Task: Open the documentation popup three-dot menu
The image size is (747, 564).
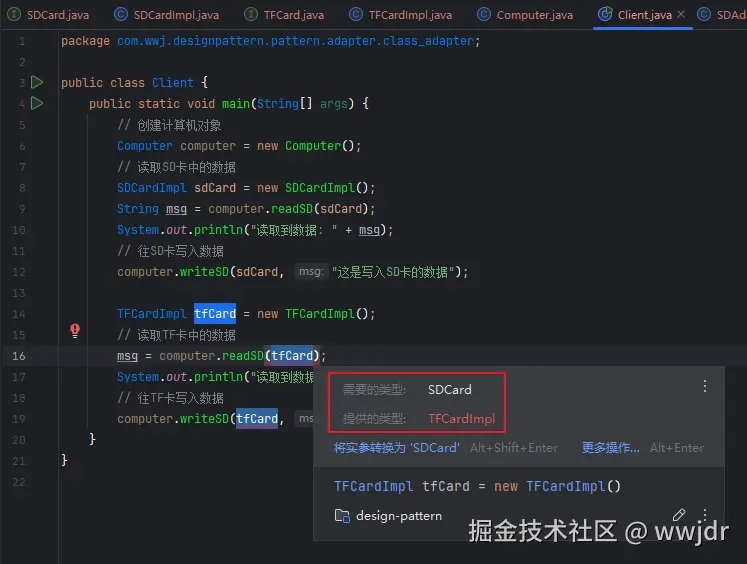Action: [x=705, y=515]
